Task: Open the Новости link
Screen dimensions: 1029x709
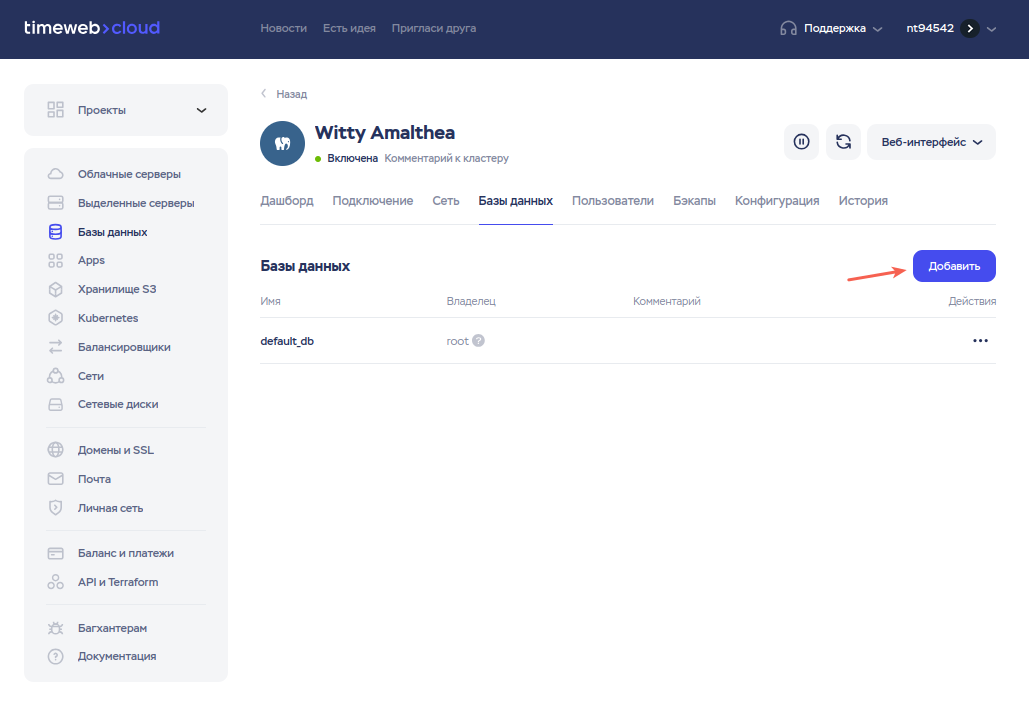Action: pyautogui.click(x=284, y=28)
